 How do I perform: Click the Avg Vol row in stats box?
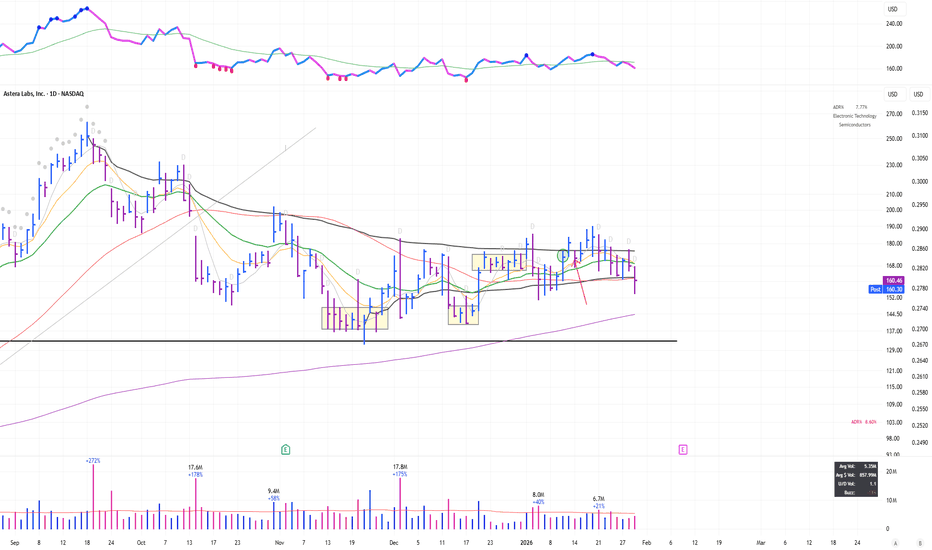[x=856, y=467]
